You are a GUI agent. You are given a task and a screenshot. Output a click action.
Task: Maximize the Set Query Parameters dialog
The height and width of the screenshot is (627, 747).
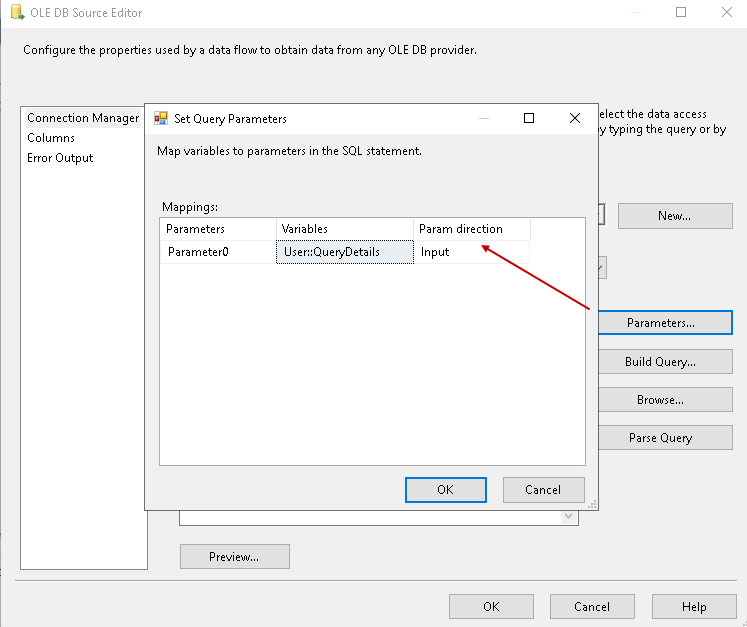coord(529,118)
